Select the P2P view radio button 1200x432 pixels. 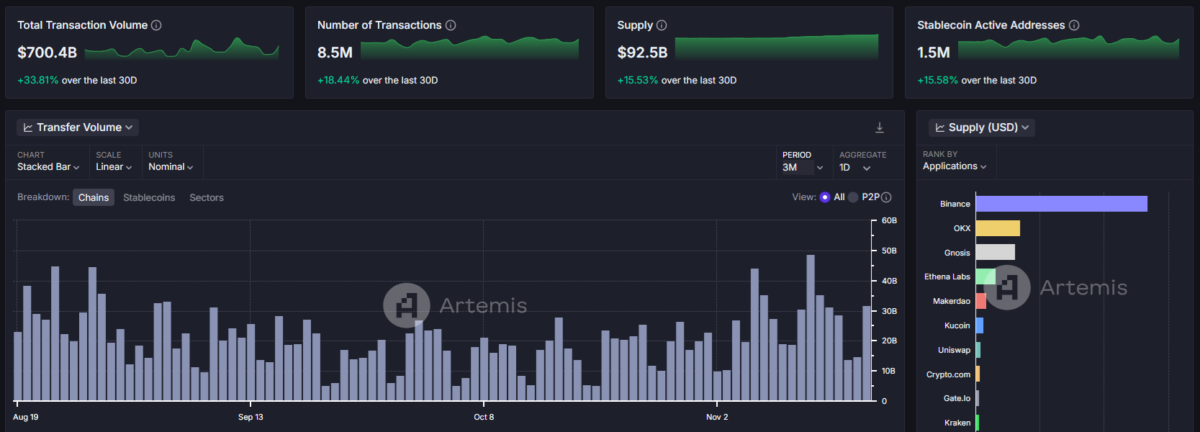(853, 198)
